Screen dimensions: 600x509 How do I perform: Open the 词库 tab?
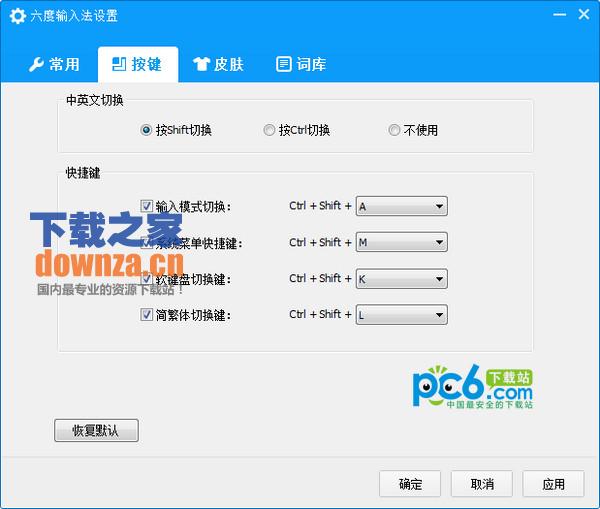click(x=301, y=64)
